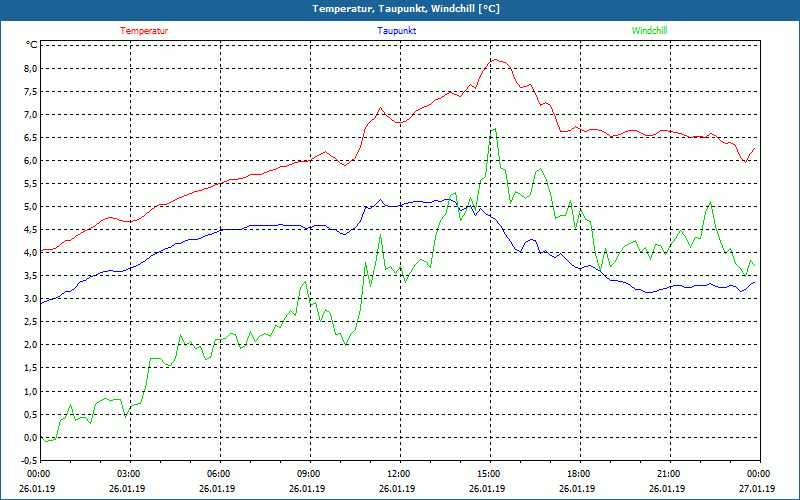Click the 0,5 y-axis value
The width and height of the screenshot is (800, 500).
point(32,414)
